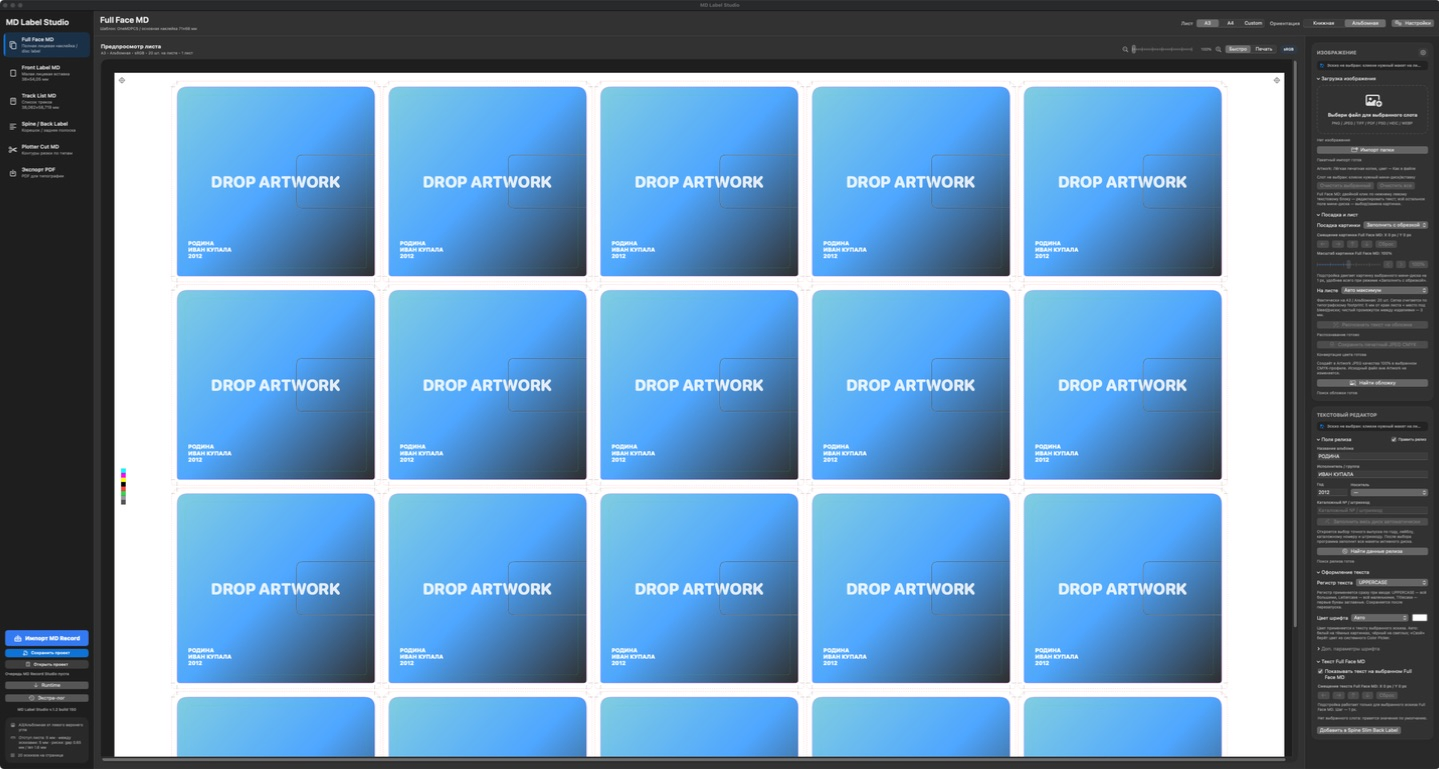Viewport: 1439px width, 769px height.
Task: Toggle the Править релиз checkbox
Action: coord(1394,439)
